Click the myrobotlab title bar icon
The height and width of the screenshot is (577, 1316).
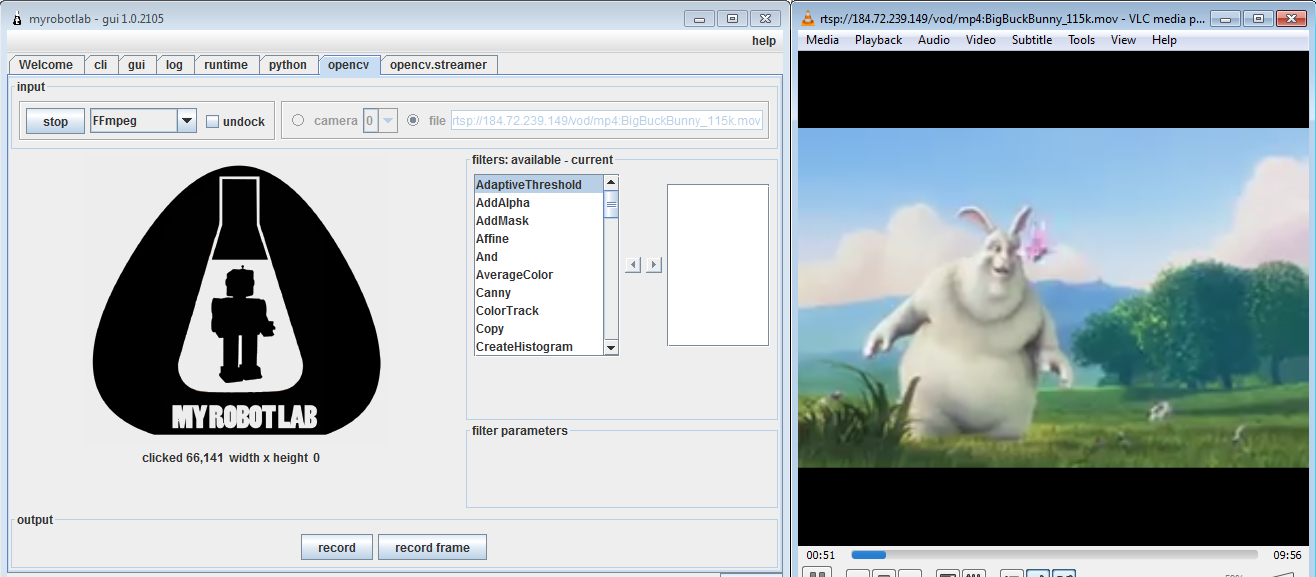click(x=17, y=18)
